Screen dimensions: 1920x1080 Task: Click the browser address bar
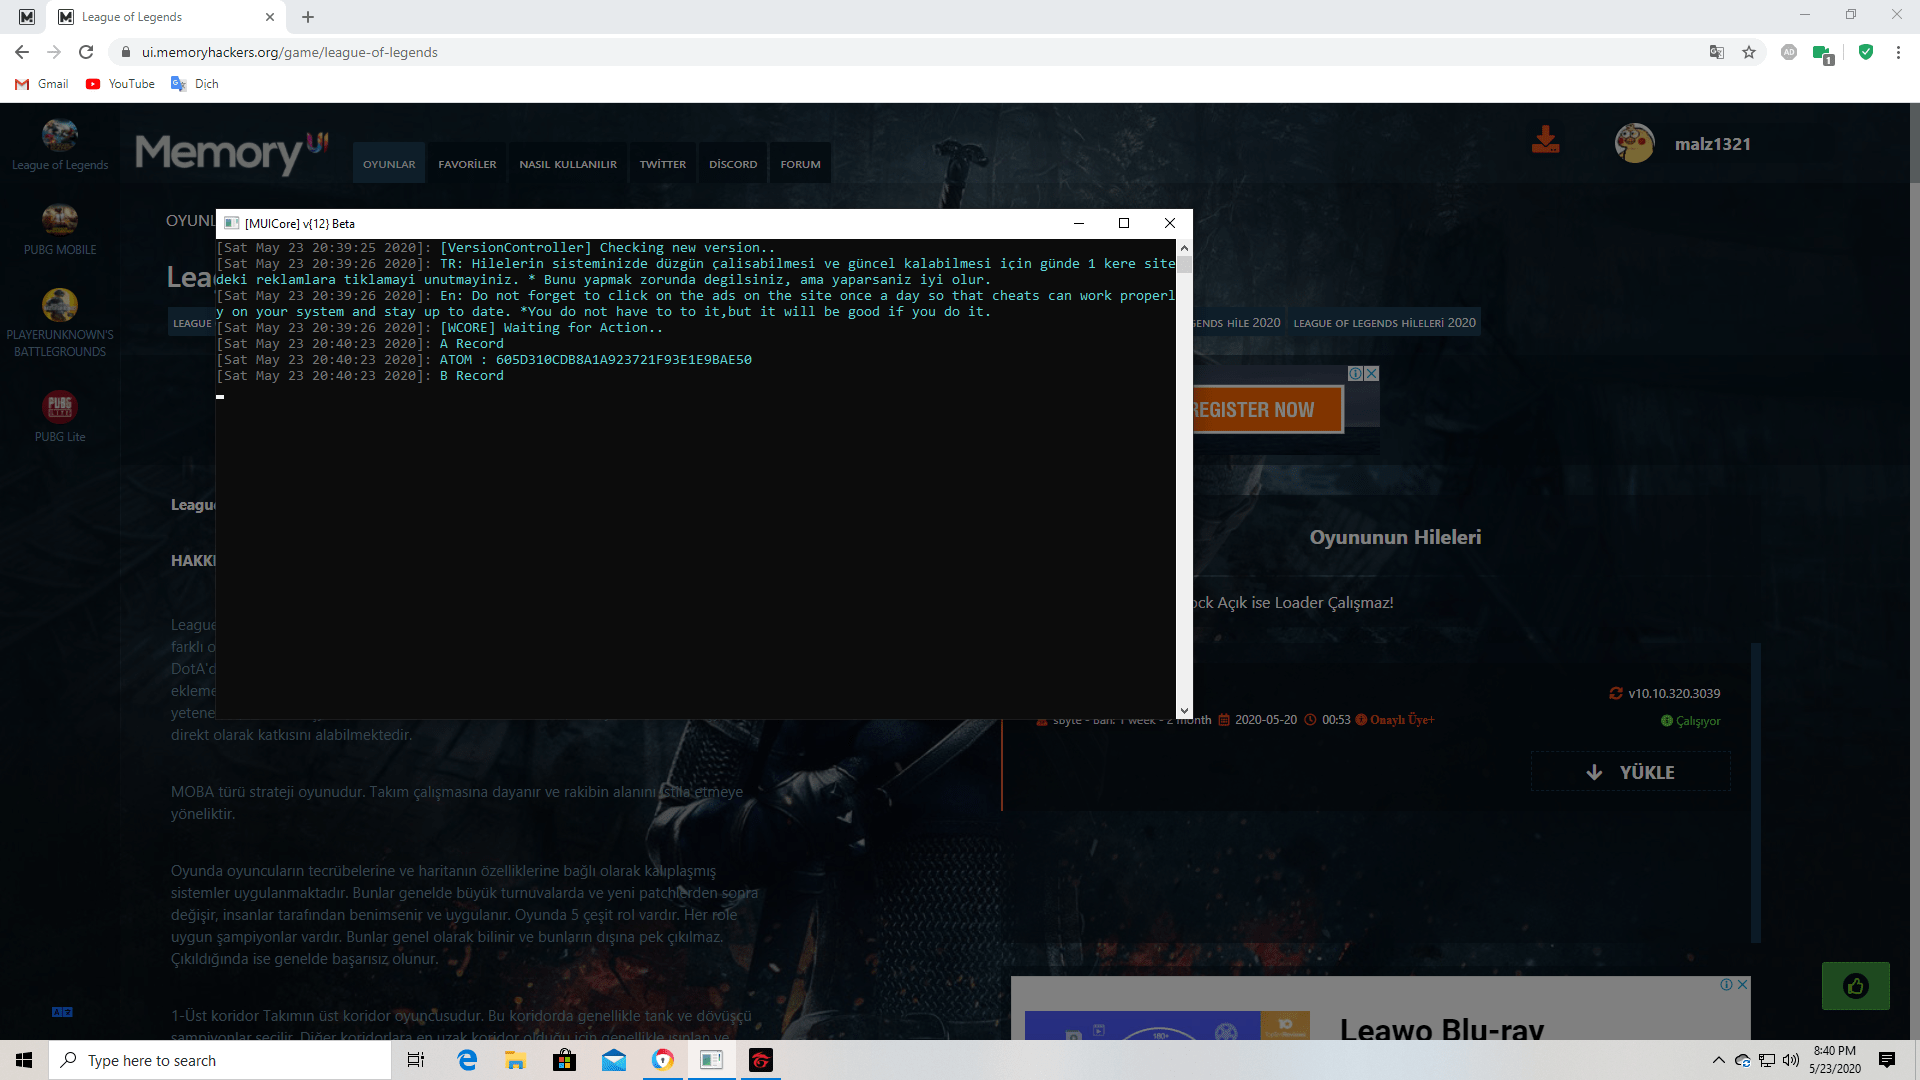(900, 52)
